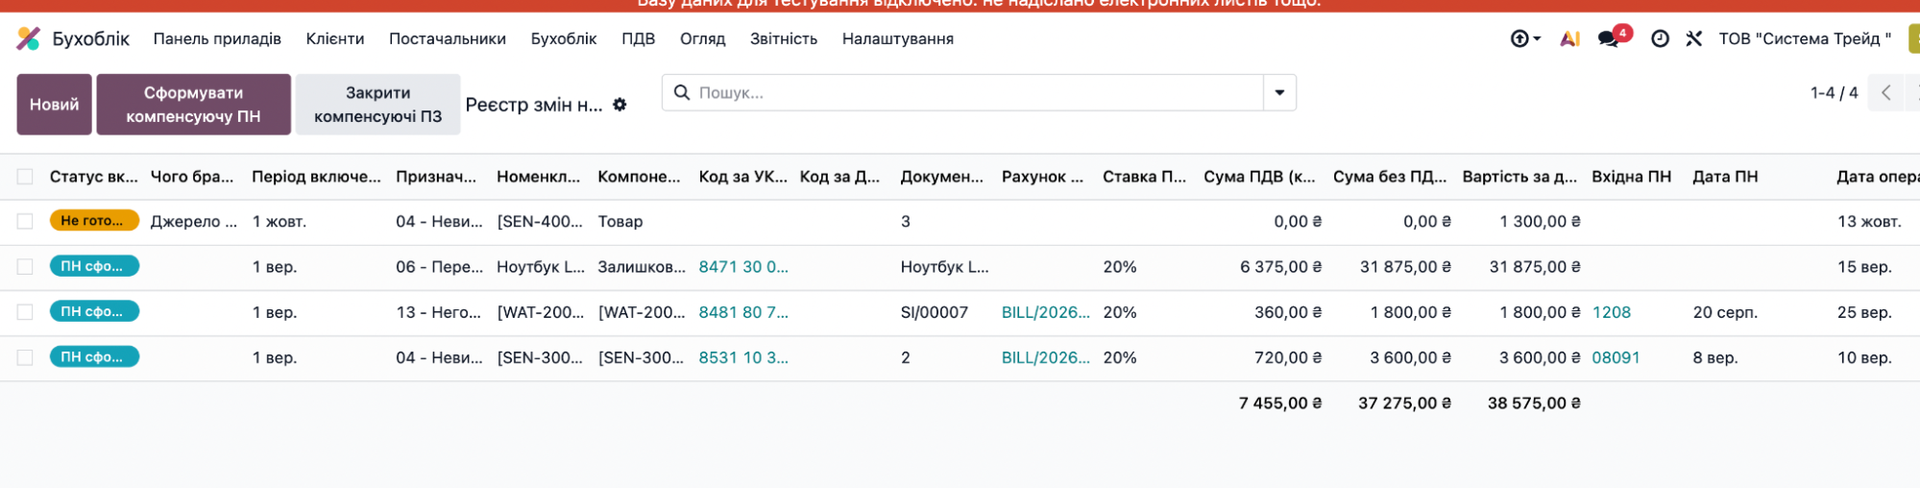Open UKT code link 8481 80 7...
Image resolution: width=1920 pixels, height=488 pixels.
(x=743, y=312)
